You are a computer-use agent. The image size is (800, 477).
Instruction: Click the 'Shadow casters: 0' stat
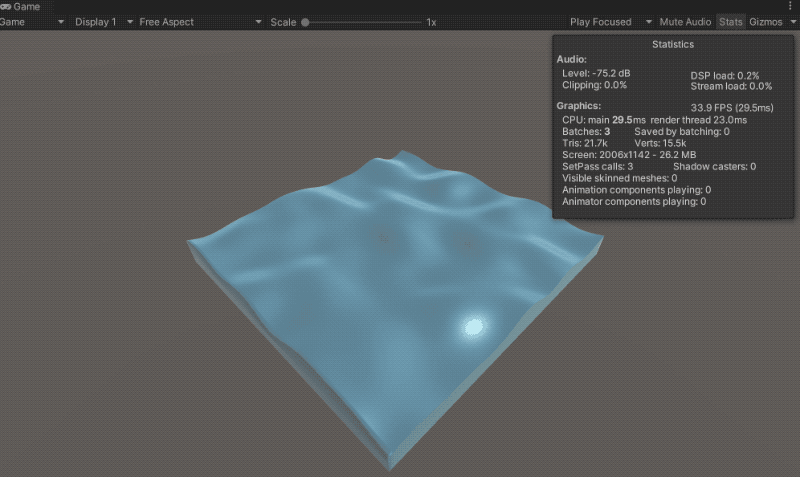coord(714,166)
